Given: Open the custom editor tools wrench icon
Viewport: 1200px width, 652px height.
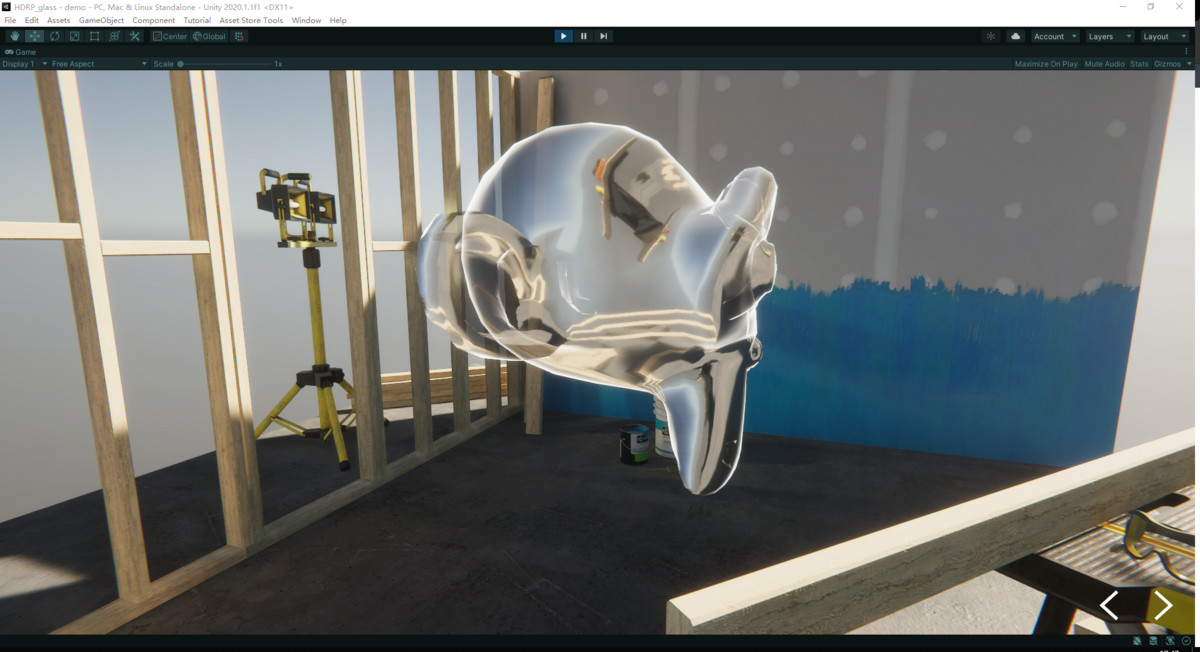Looking at the screenshot, I should point(134,36).
